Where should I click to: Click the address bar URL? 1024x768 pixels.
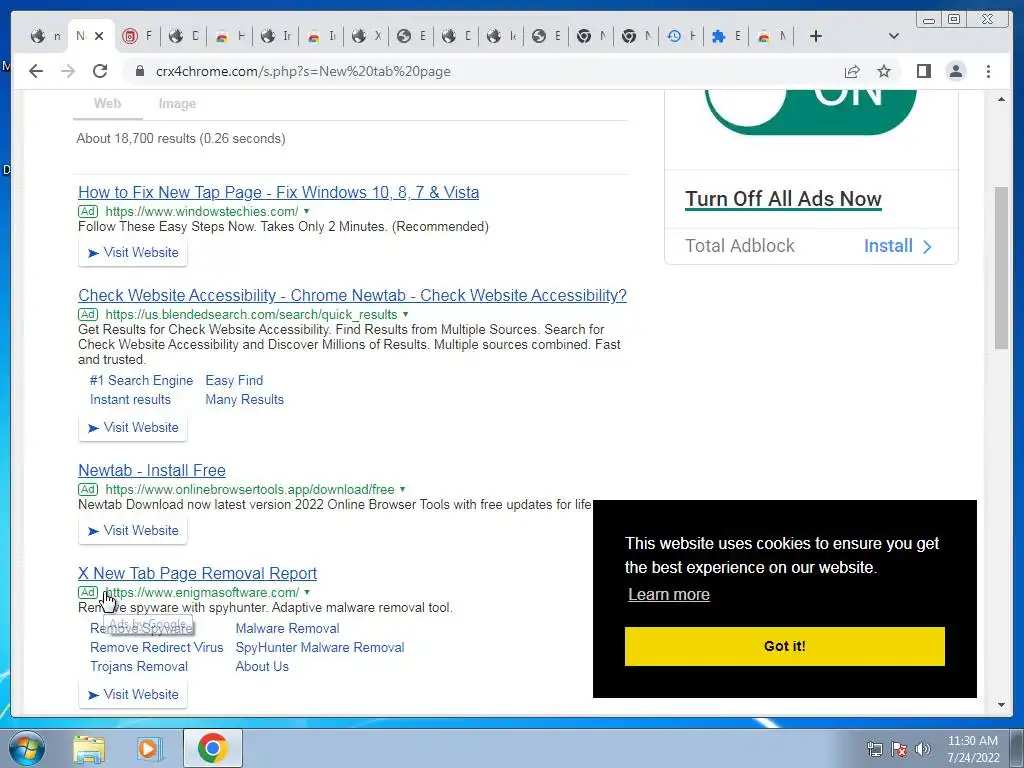pos(303,71)
